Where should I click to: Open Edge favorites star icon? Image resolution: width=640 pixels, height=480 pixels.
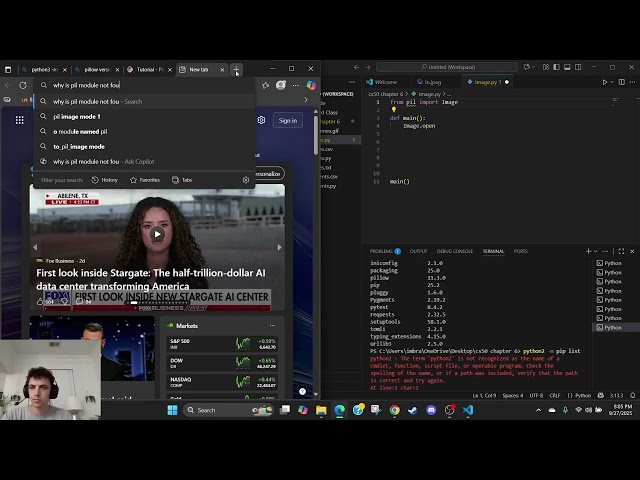click(x=265, y=85)
